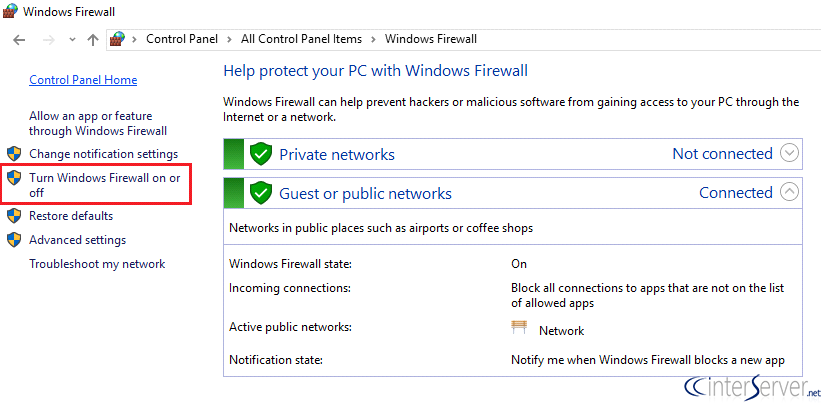Click 'Help protect your PC' heading

(375, 71)
